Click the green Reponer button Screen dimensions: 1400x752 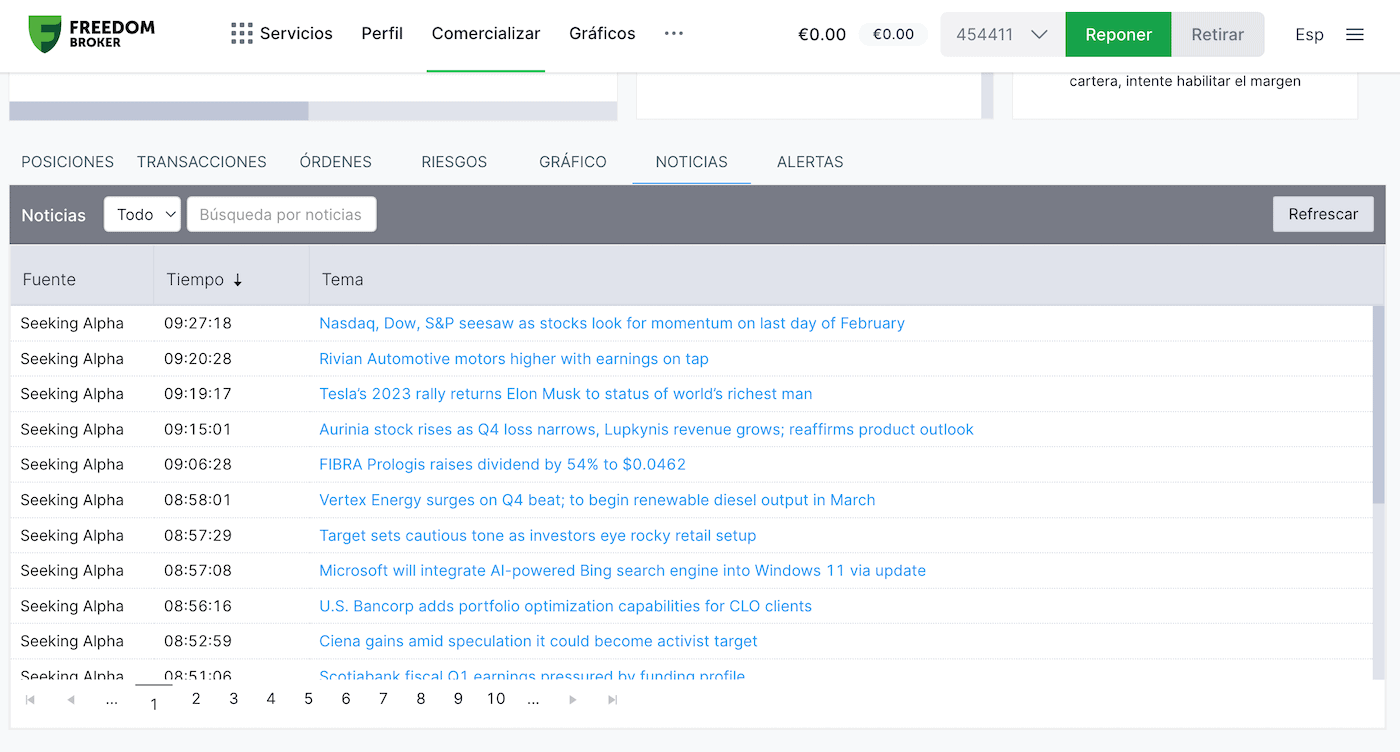(1118, 34)
